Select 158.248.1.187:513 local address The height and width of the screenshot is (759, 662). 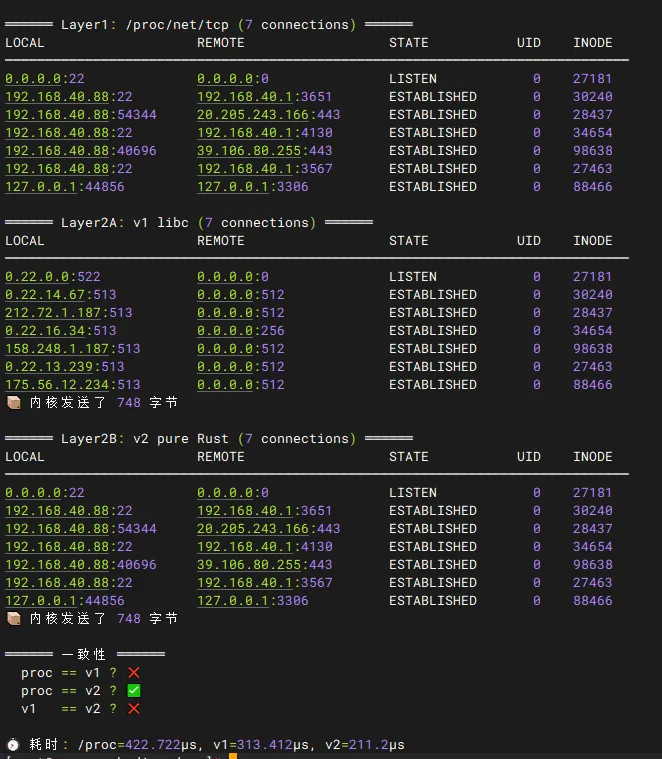(73, 349)
